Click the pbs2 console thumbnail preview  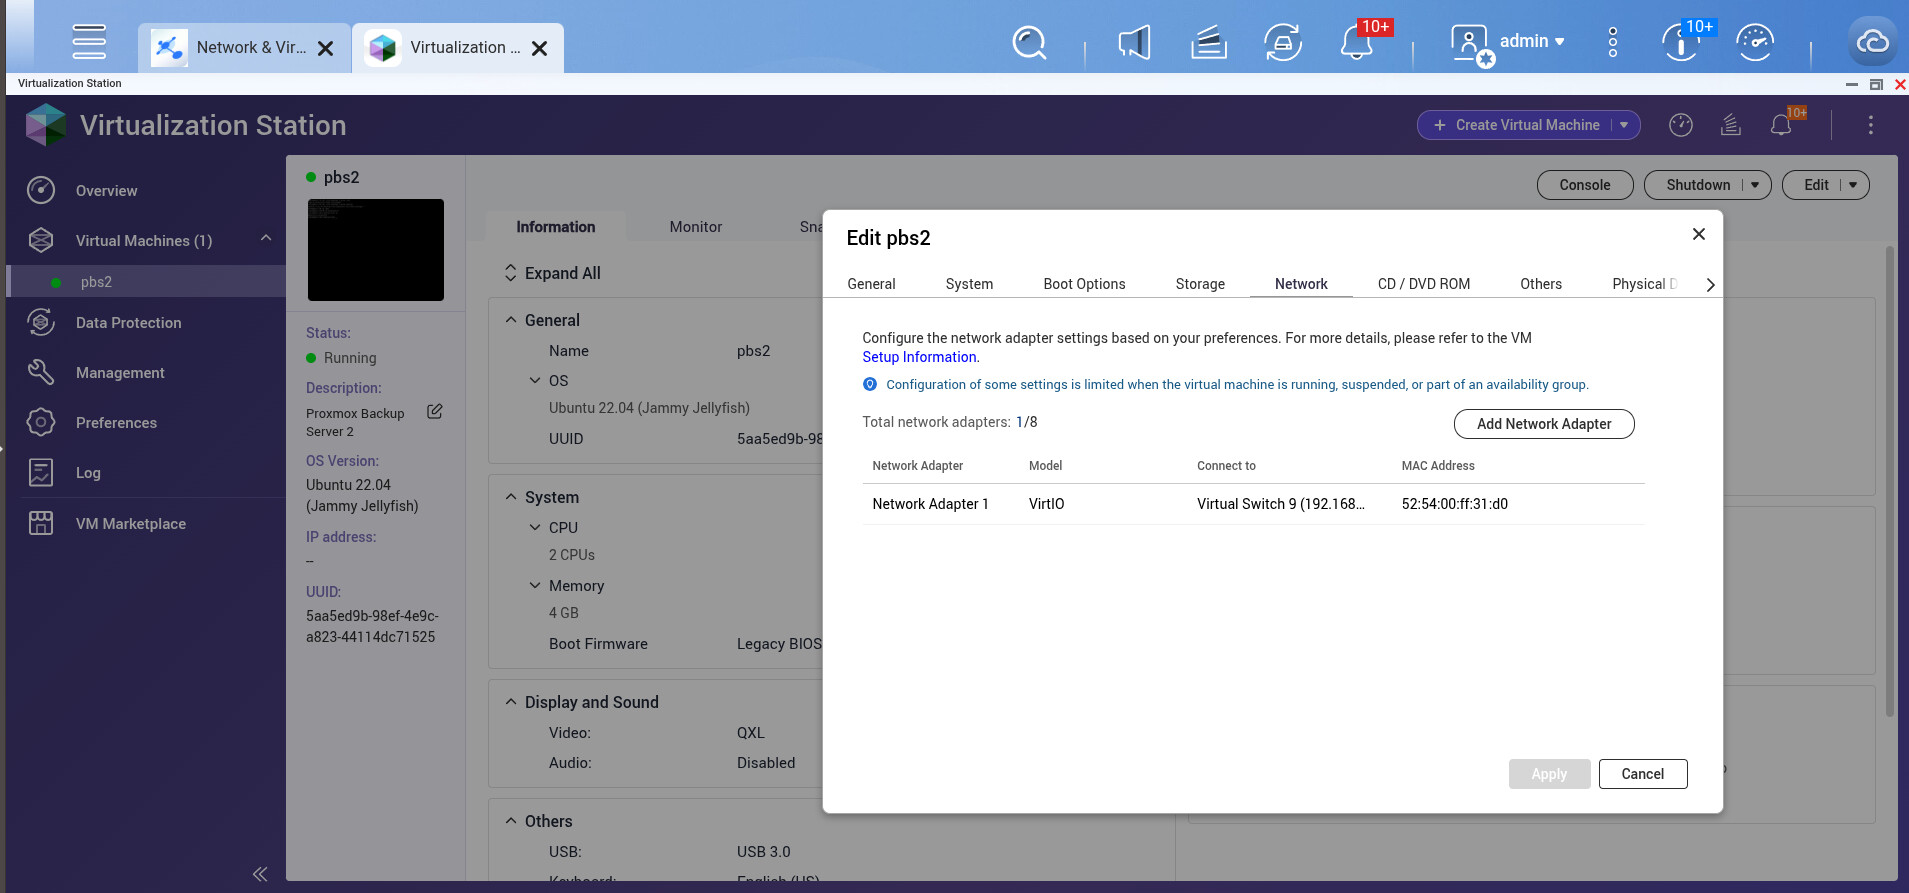coord(376,250)
